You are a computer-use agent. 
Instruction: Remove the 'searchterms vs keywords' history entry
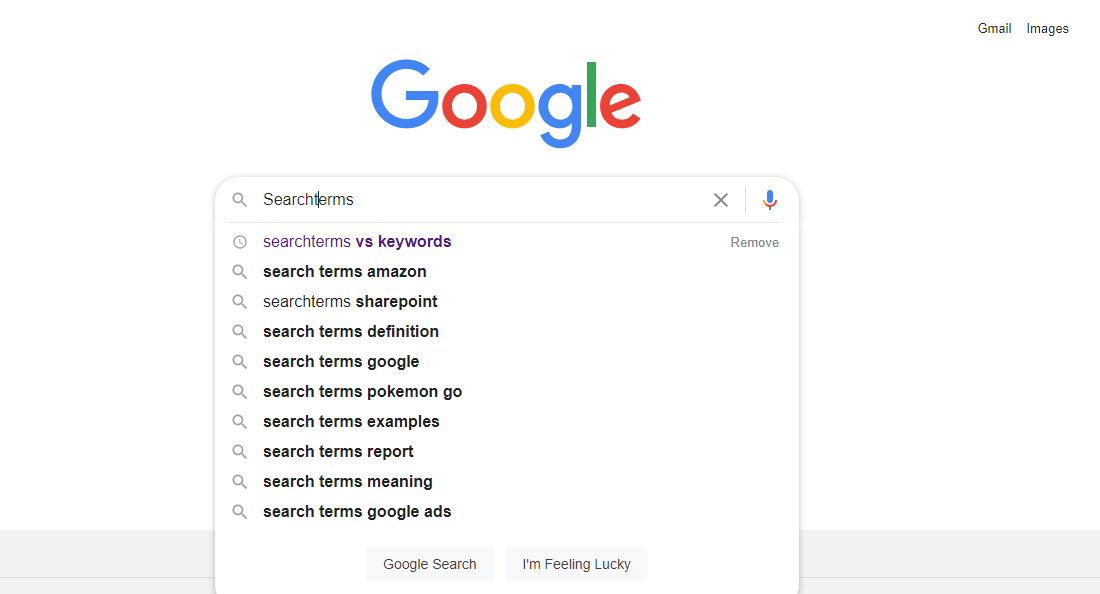click(x=754, y=242)
